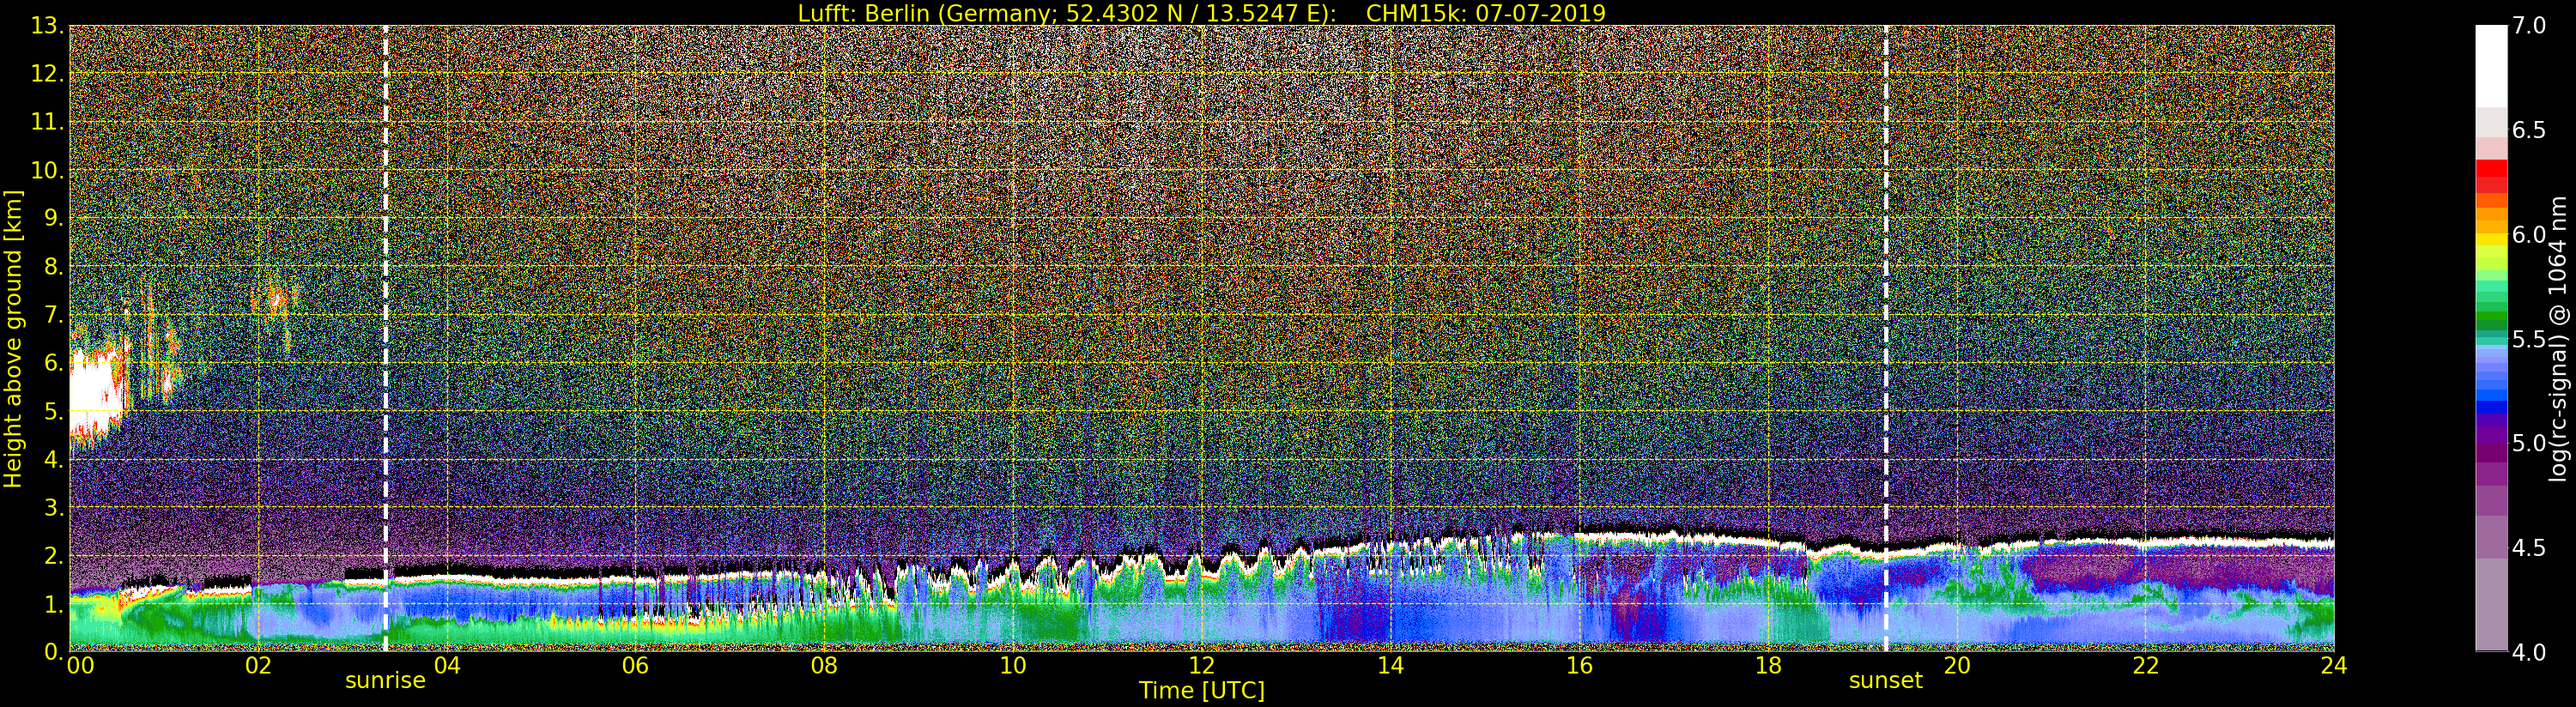Click the height tick label '10.'
Screen dimensions: 2576x707
(47, 170)
